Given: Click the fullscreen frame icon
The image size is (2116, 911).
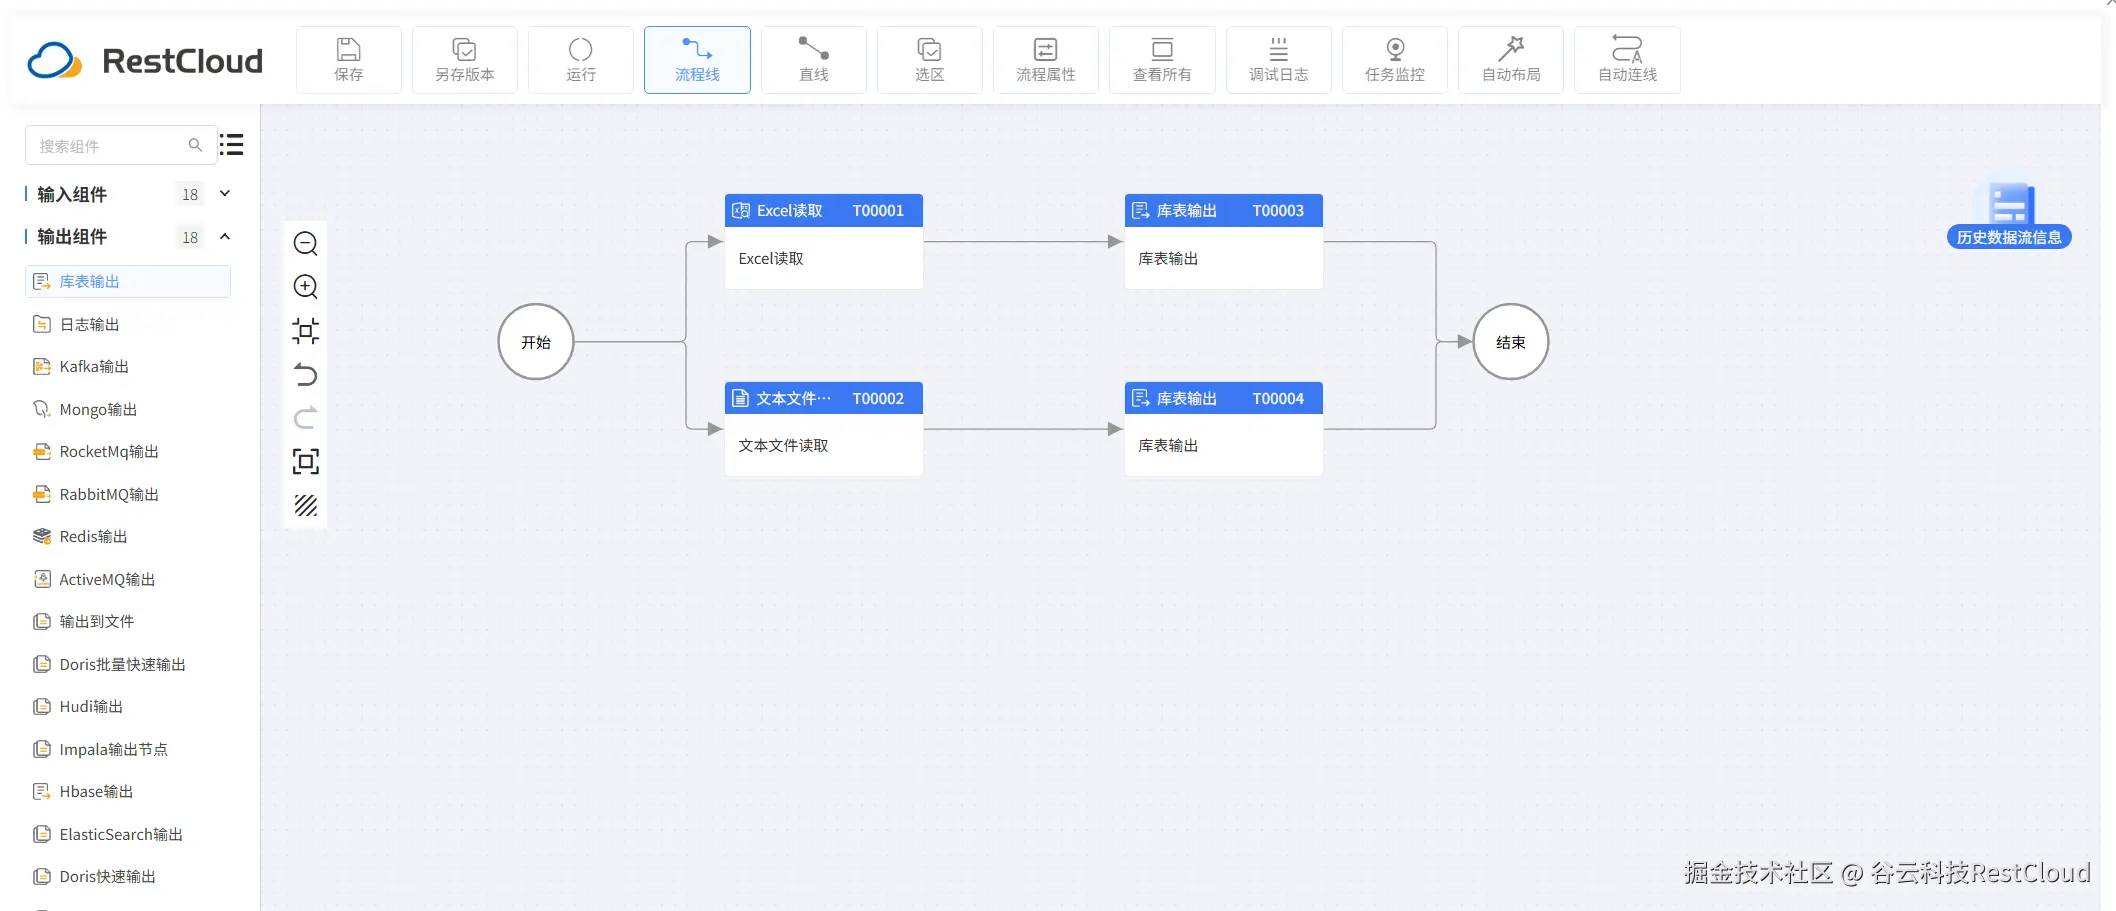Looking at the screenshot, I should point(306,461).
